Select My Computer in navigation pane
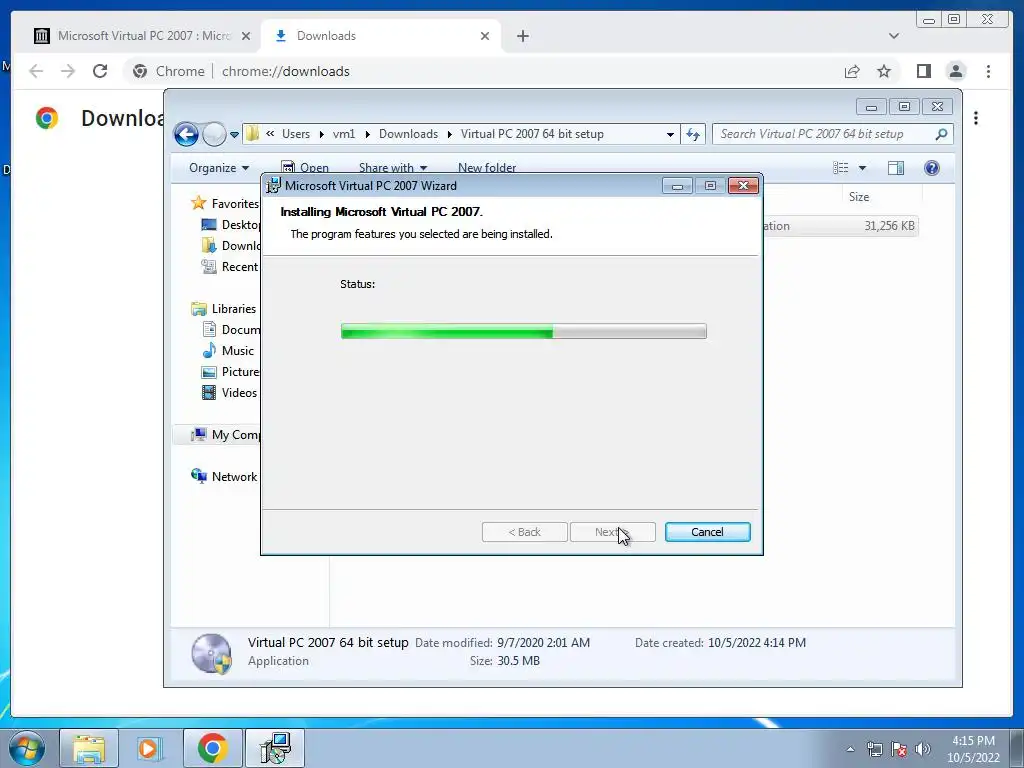This screenshot has height=768, width=1024. 225,435
